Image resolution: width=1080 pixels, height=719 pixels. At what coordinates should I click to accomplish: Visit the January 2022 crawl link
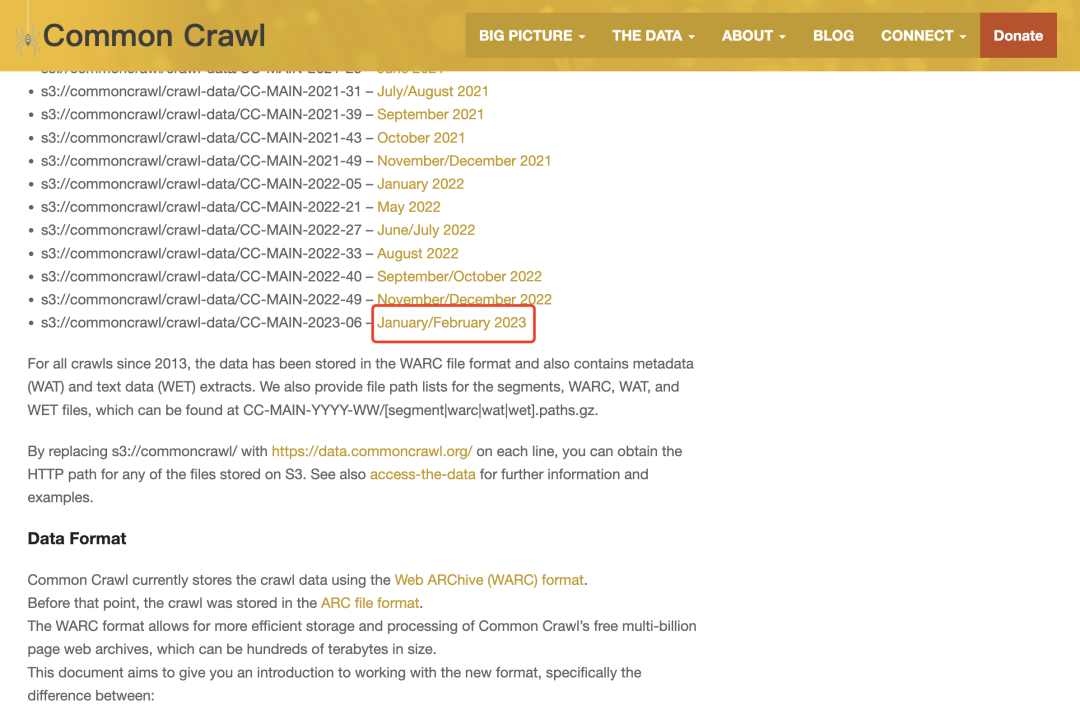click(x=420, y=184)
